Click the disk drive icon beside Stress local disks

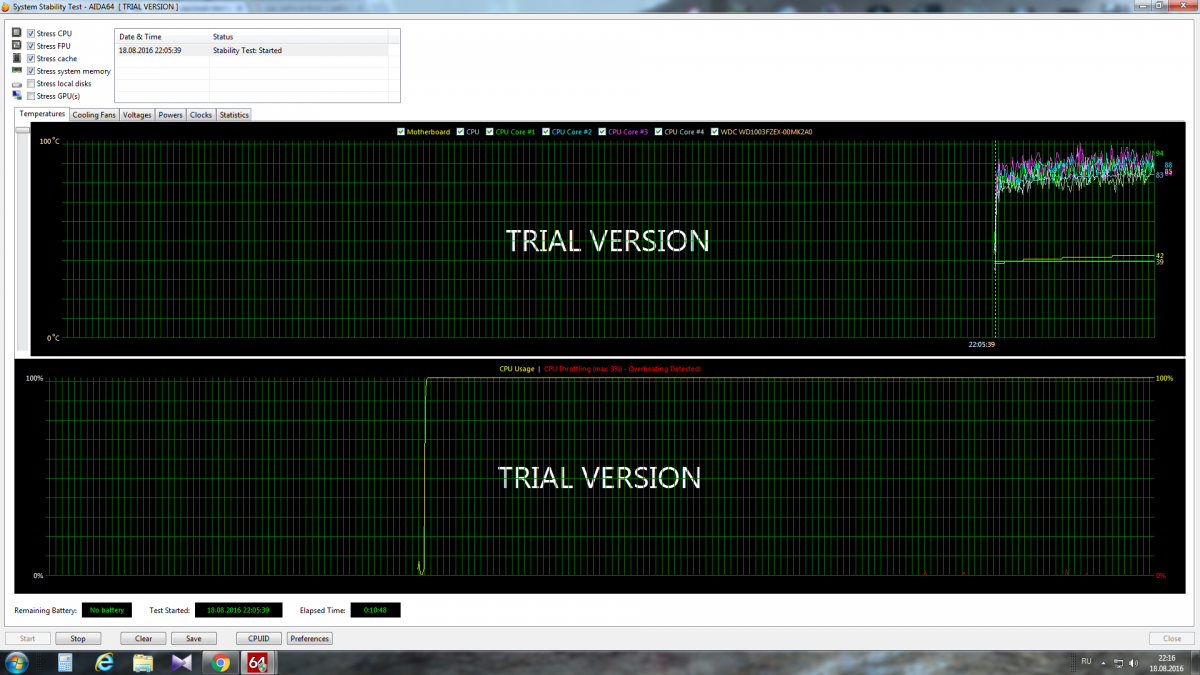[x=17, y=84]
